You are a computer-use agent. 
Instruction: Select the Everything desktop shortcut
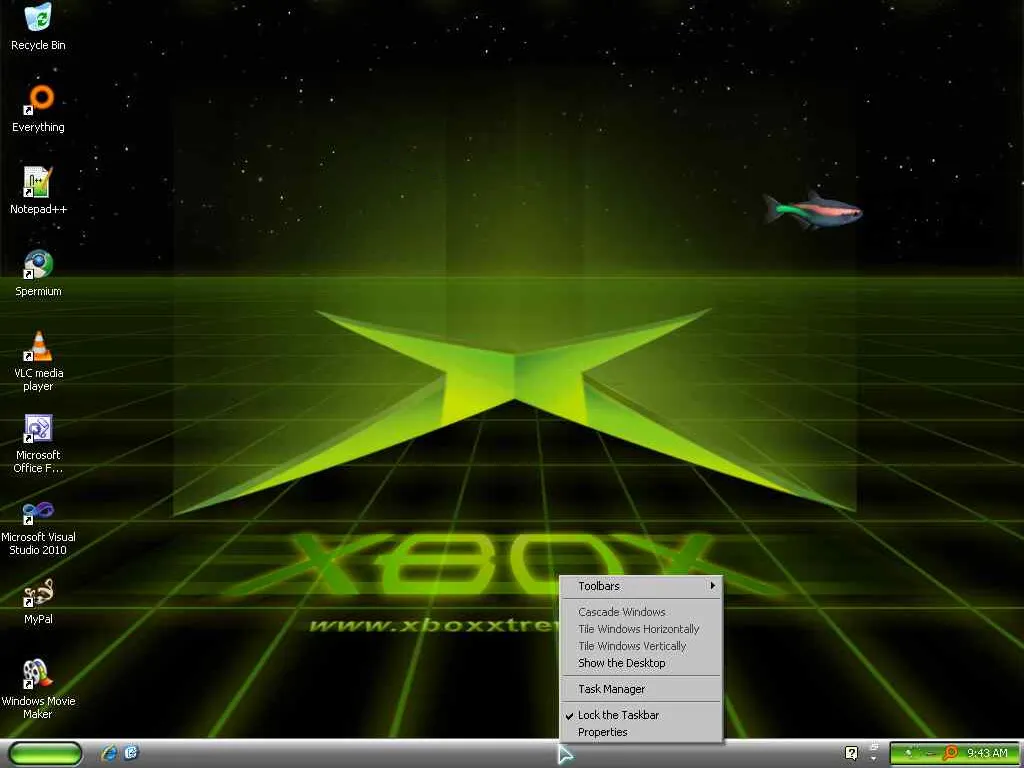pyautogui.click(x=38, y=108)
